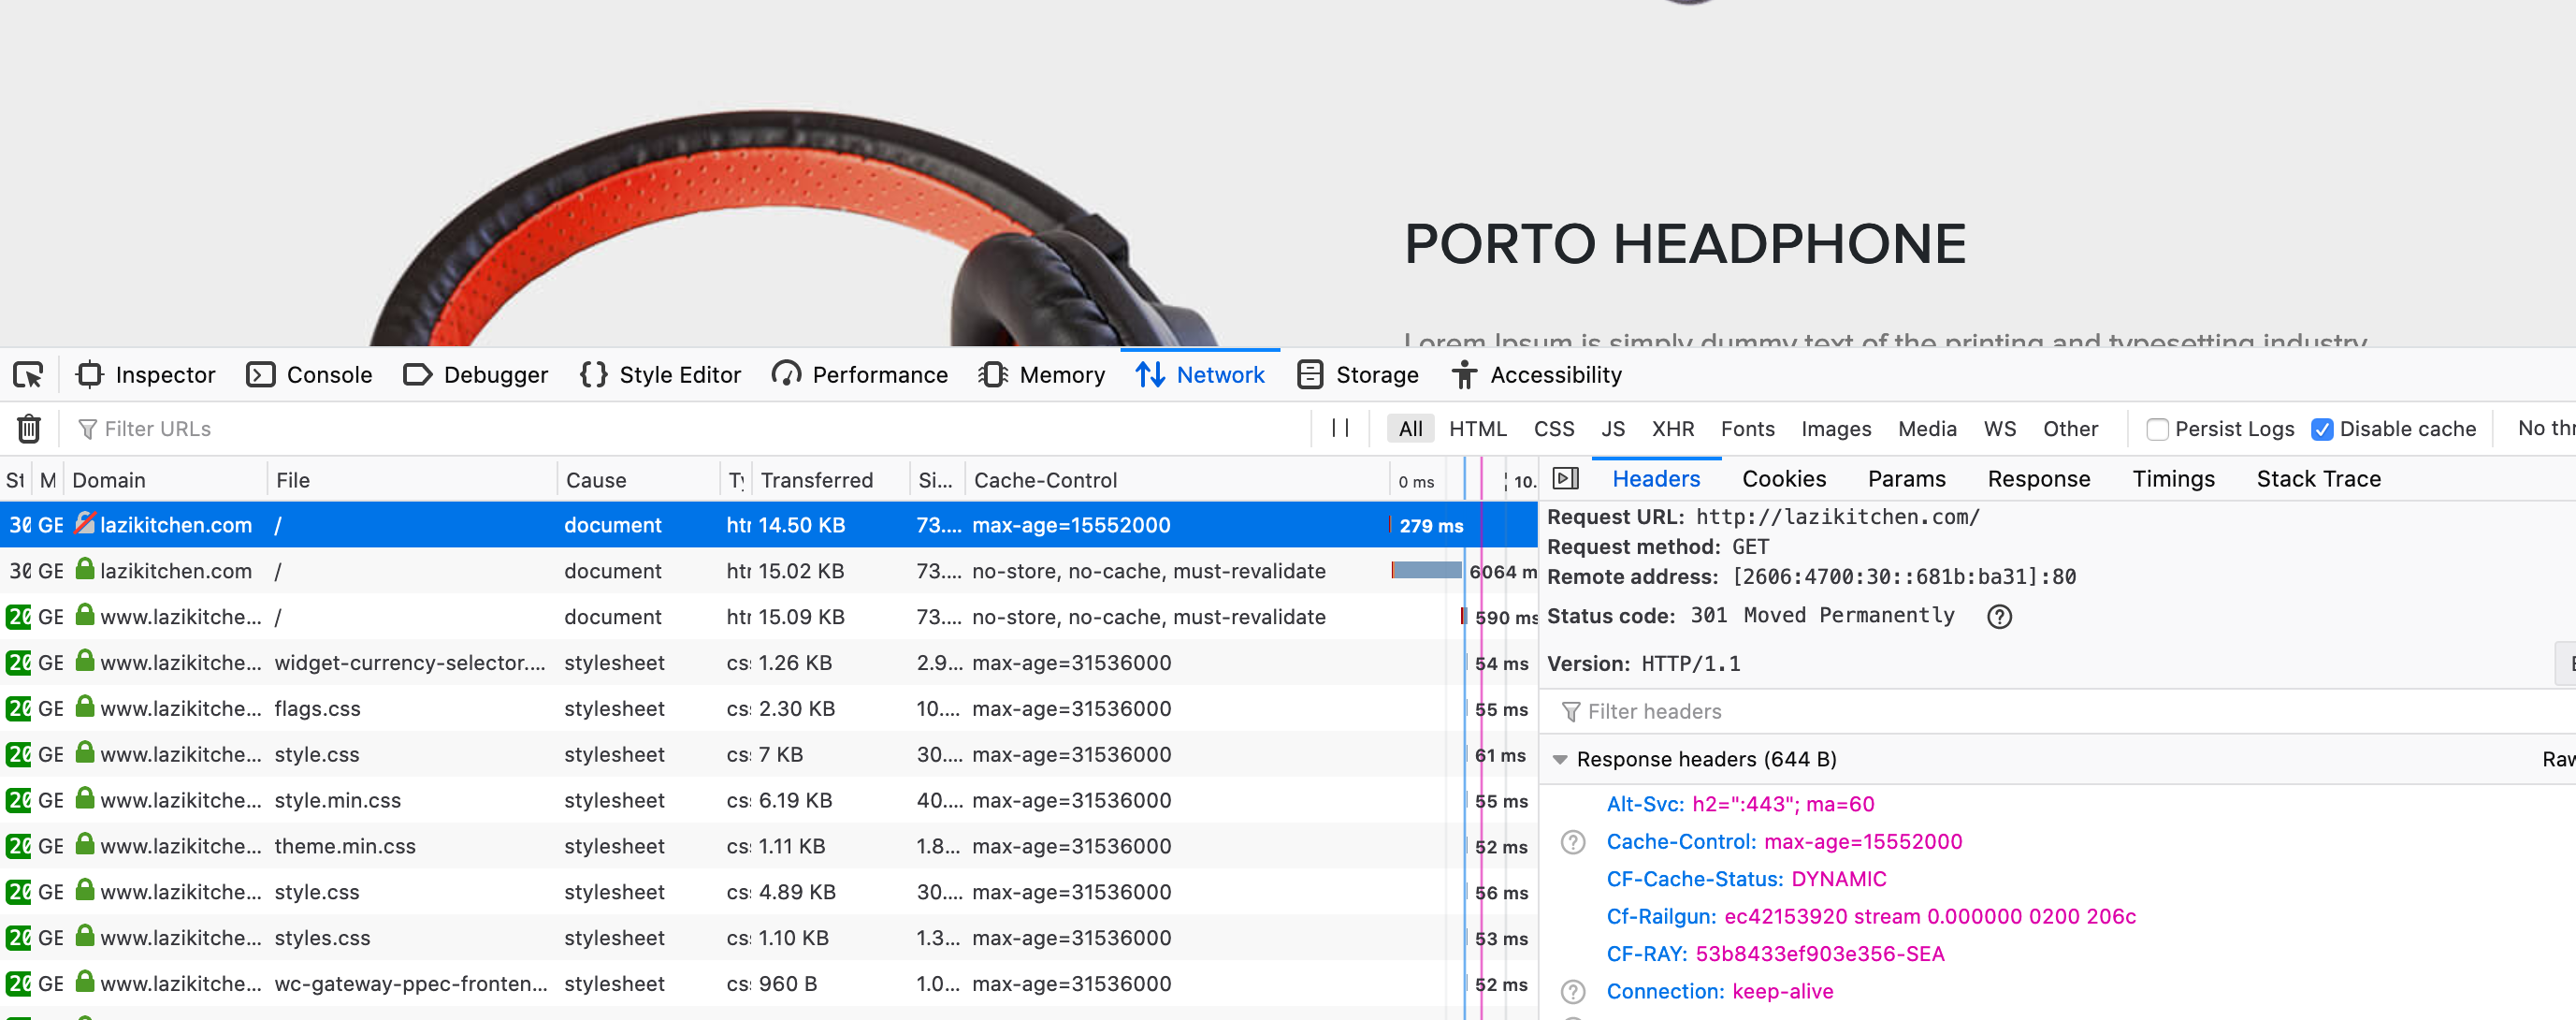Open the Stack Trace details tab

pos(2318,479)
